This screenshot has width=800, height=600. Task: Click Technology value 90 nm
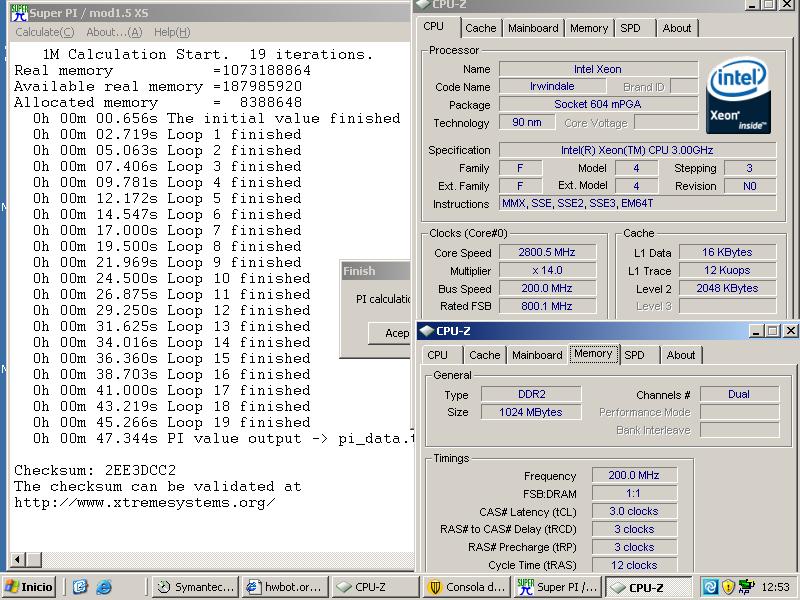click(527, 122)
